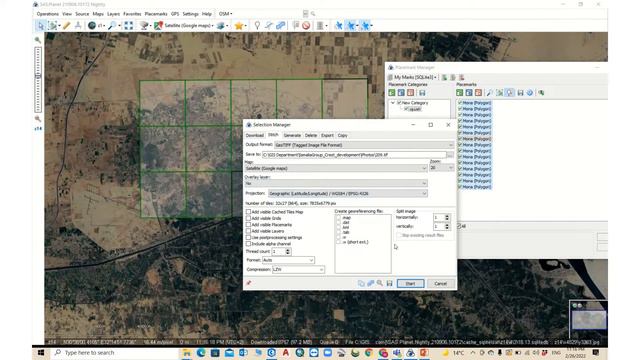Enable Add visible Placemarks checkbox
The width and height of the screenshot is (640, 360).
248,224
